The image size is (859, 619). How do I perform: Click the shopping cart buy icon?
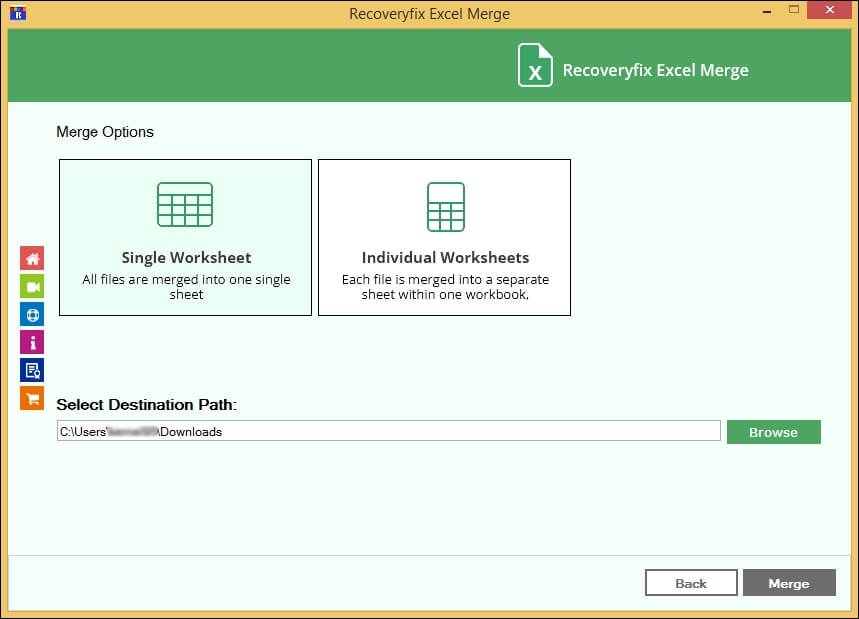click(32, 398)
